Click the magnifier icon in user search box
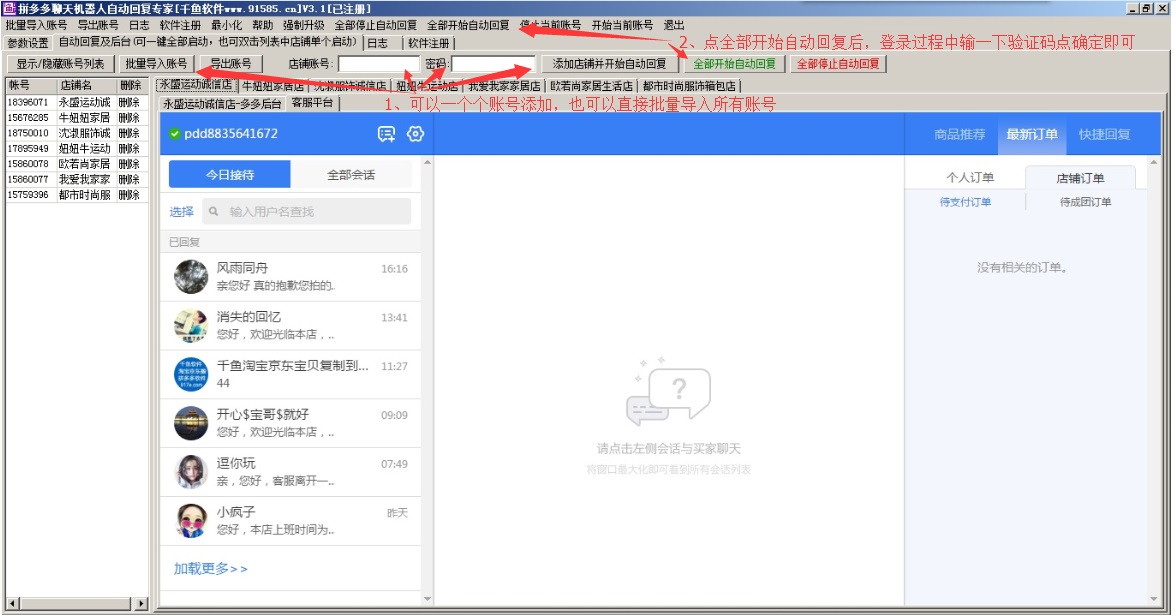The image size is (1176, 615). tap(212, 211)
